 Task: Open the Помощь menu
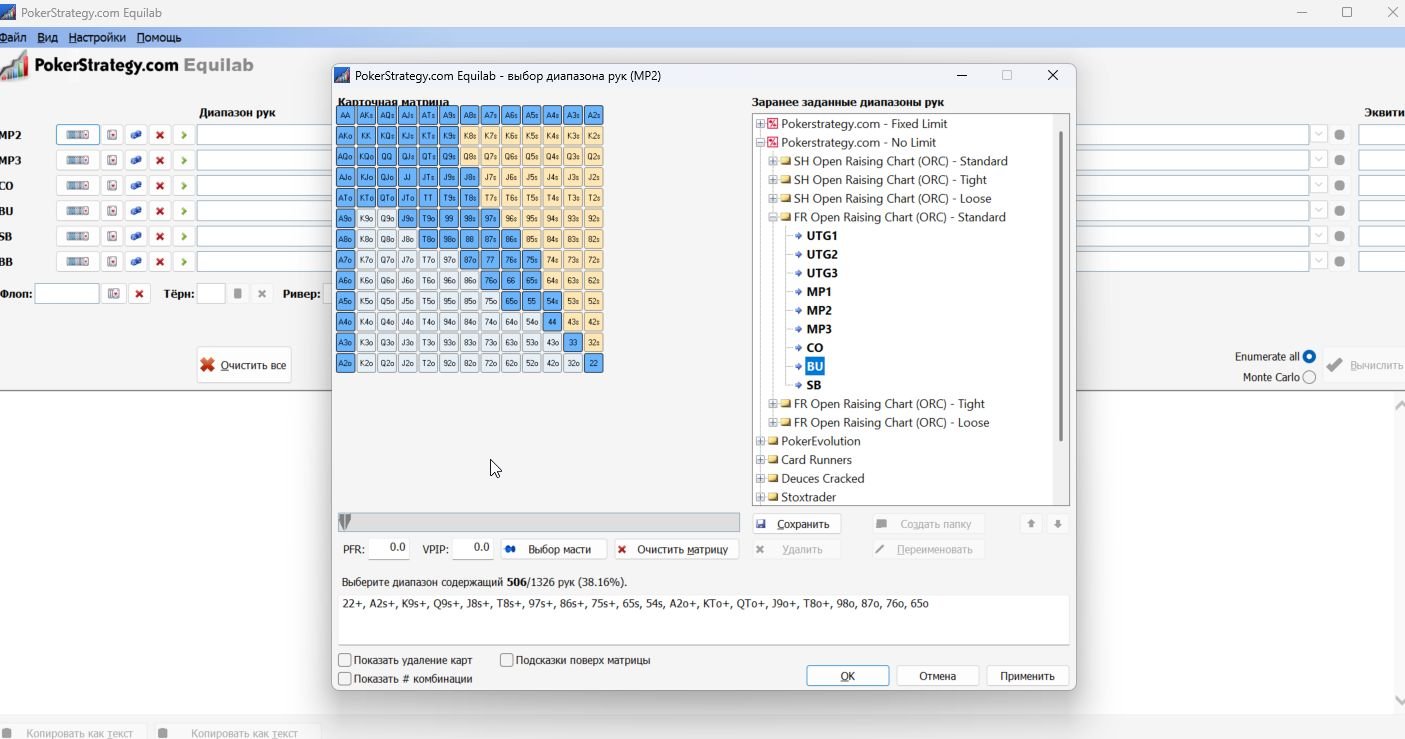[159, 37]
